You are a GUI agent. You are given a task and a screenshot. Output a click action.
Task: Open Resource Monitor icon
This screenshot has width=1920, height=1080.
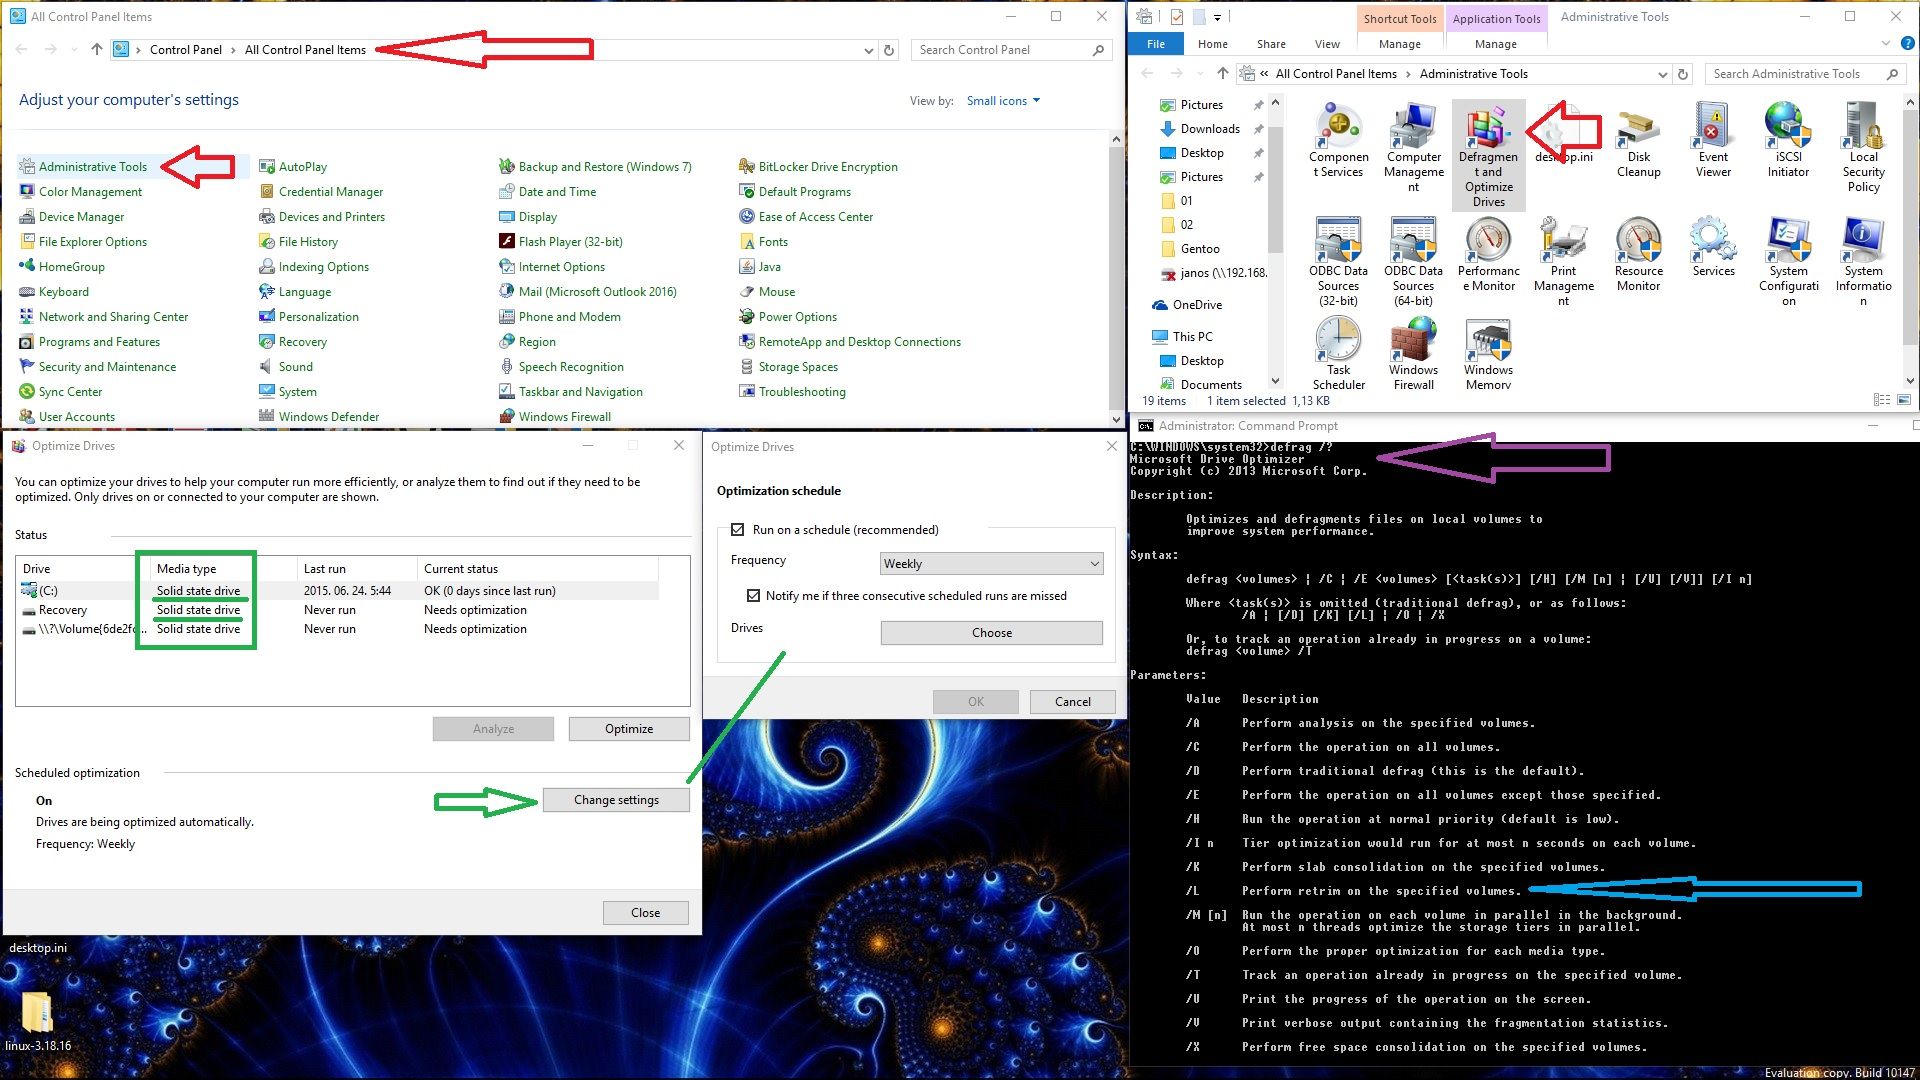coord(1638,255)
